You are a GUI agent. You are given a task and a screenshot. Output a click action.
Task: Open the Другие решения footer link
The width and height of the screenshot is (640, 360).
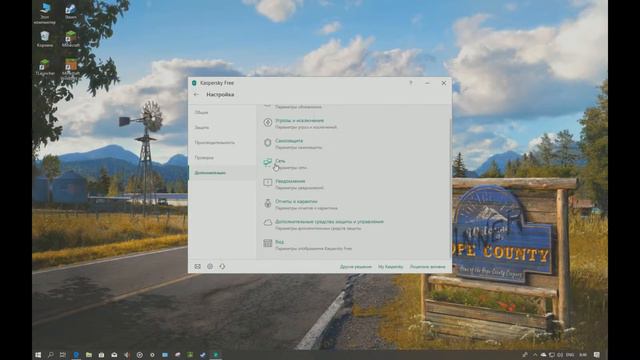(356, 267)
